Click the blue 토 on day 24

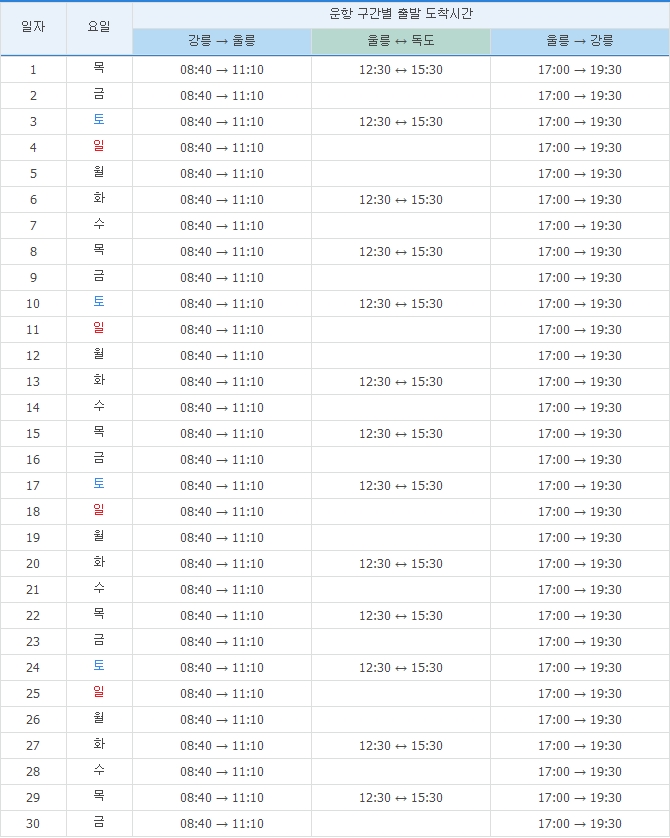[99, 667]
